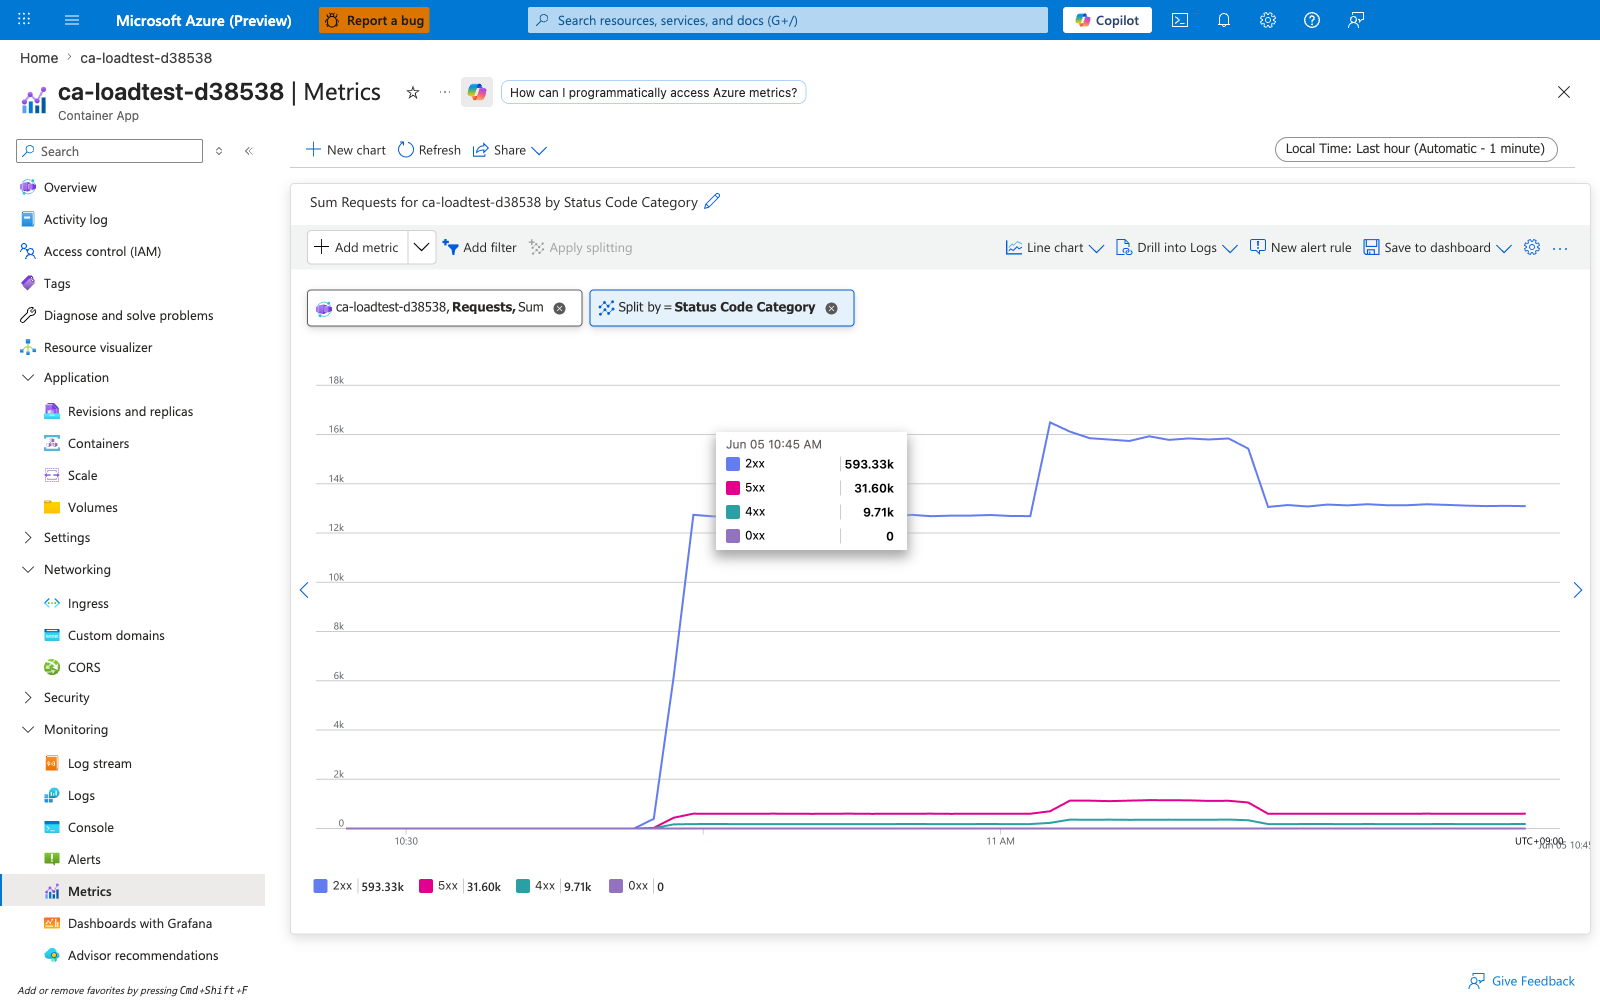Click the Copilot button in header
Screen dimensions: 1600x1000
(x=1107, y=20)
